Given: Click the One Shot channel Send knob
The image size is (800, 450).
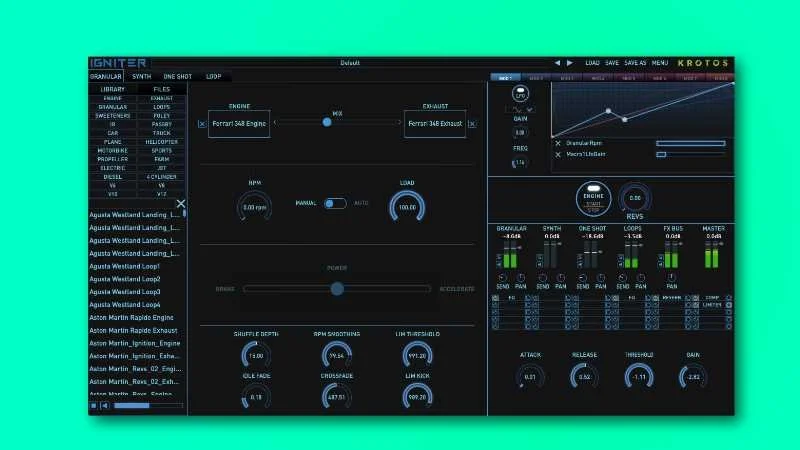Looking at the screenshot, I should [583, 278].
